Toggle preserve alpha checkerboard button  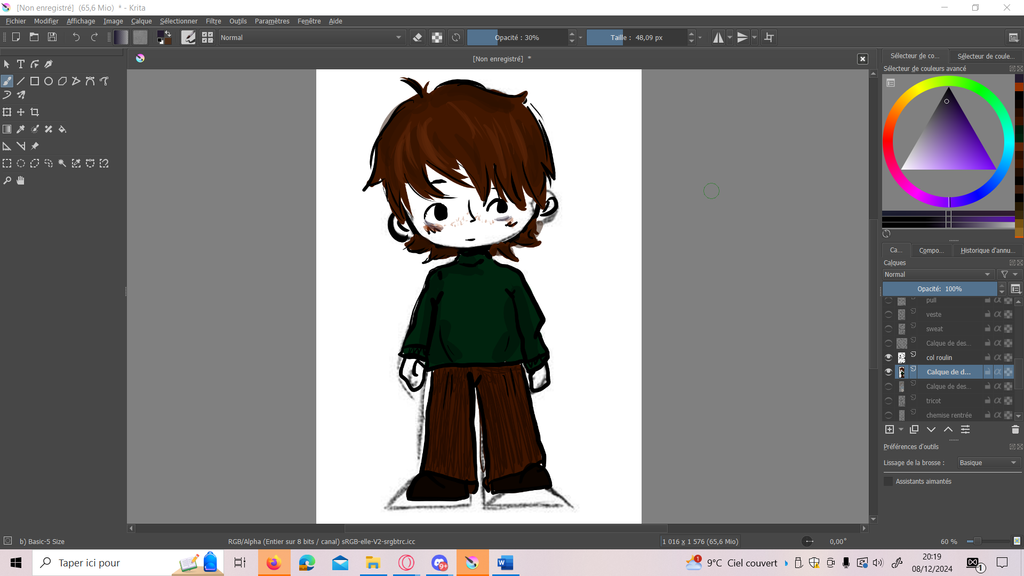tap(437, 37)
